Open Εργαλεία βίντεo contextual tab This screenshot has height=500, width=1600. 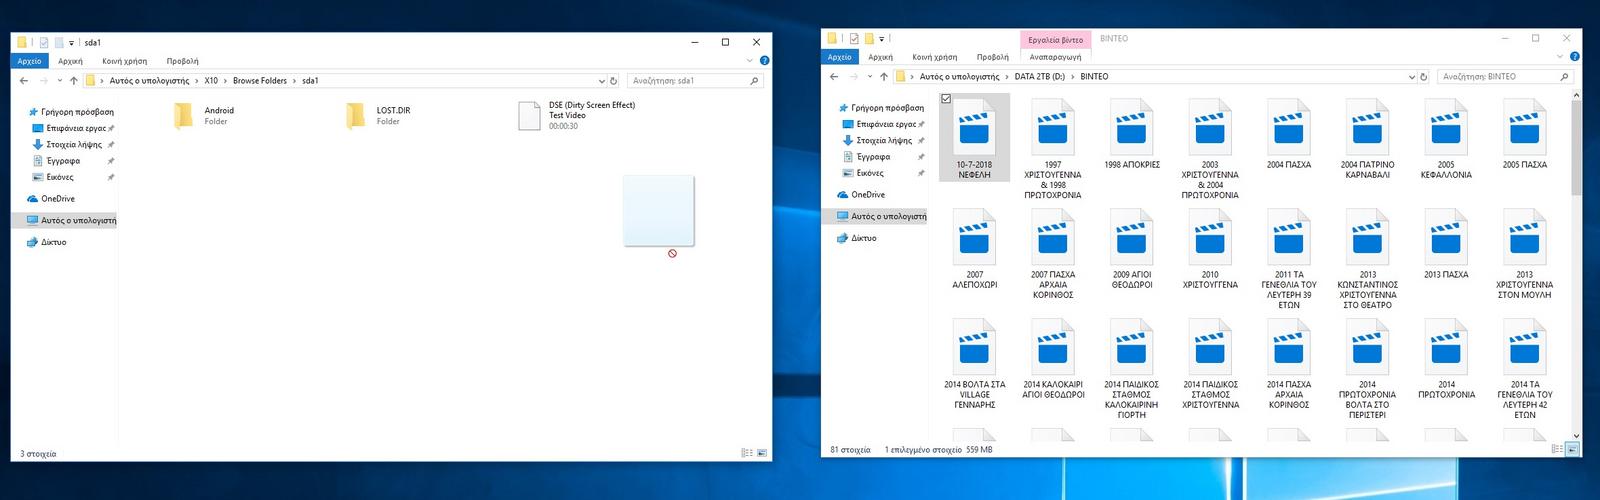[x=1055, y=40]
